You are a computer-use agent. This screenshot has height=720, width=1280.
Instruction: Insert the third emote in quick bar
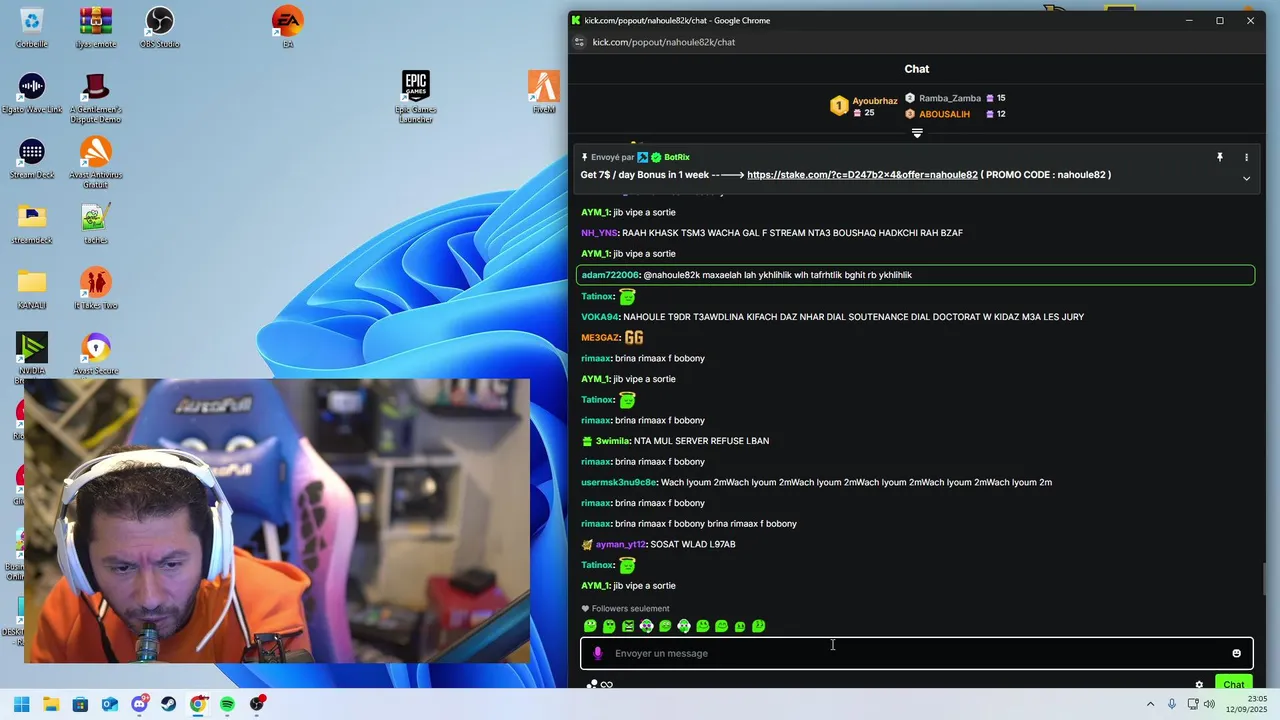click(628, 626)
